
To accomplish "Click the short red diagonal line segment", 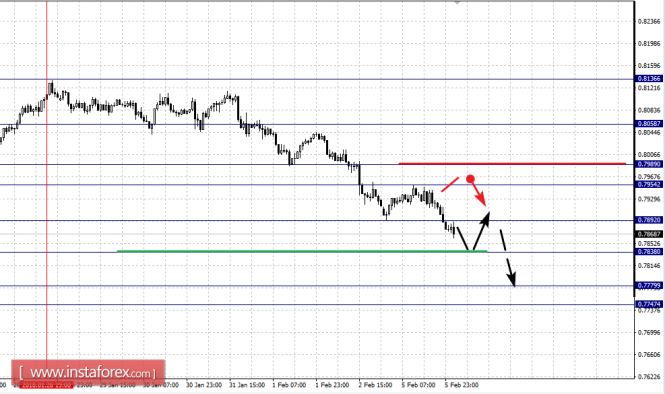I will (450, 184).
